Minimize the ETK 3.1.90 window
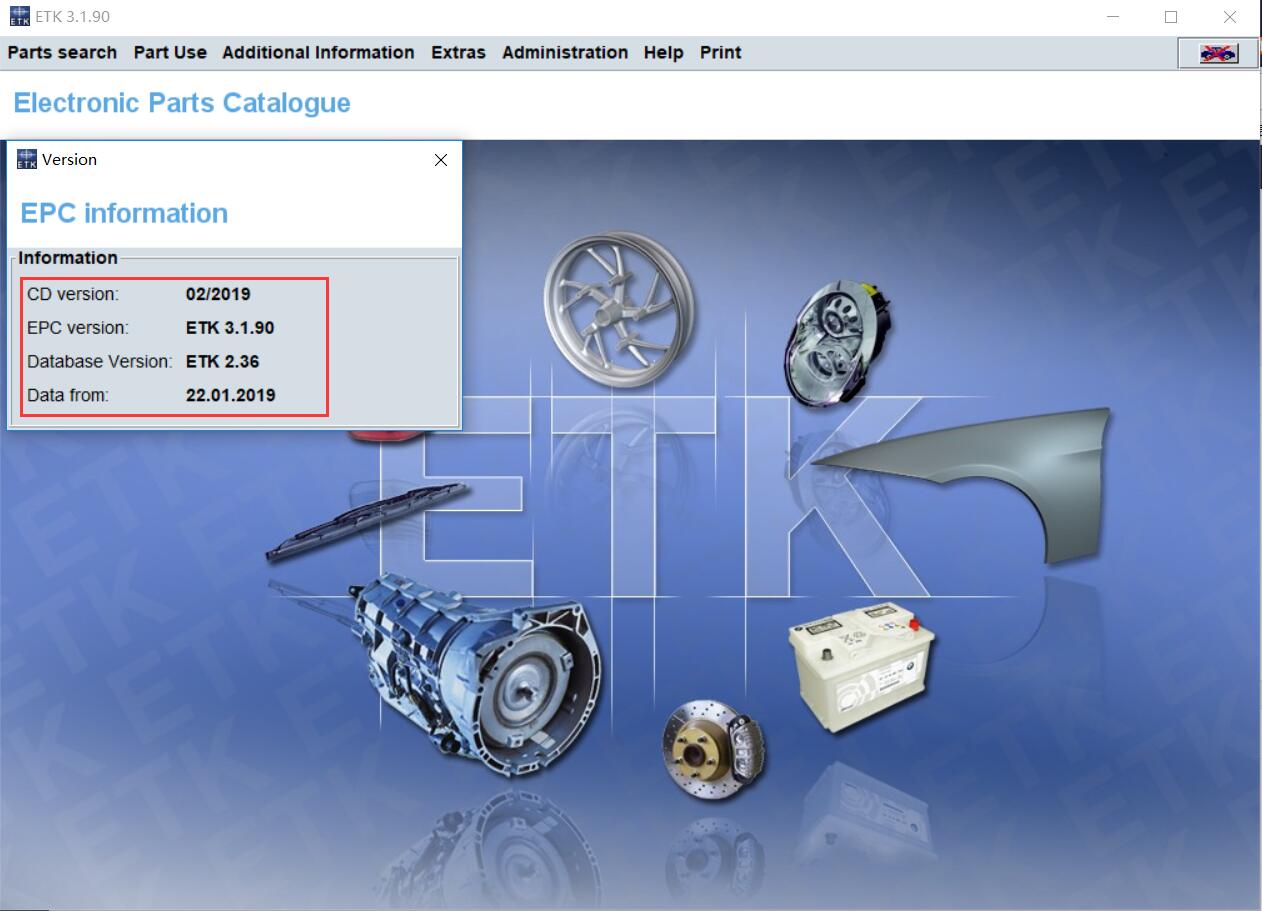The width and height of the screenshot is (1262, 911). pyautogui.click(x=1114, y=17)
